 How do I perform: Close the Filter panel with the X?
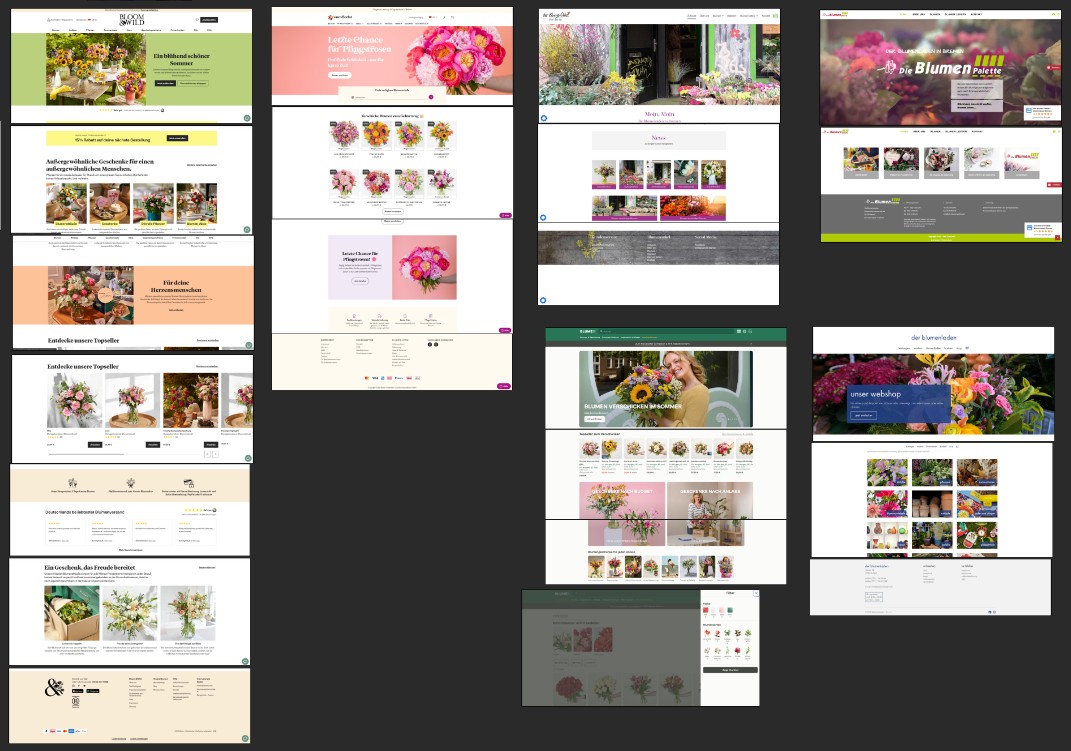pos(755,594)
